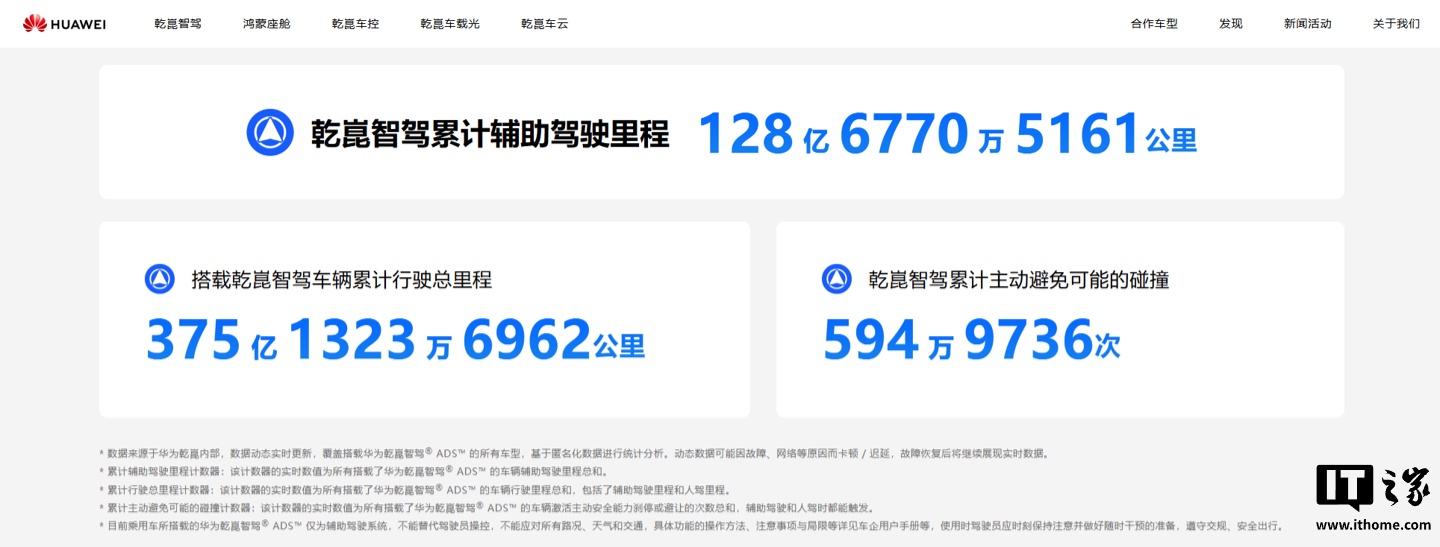This screenshot has width=1440, height=547.
Task: Click the 128 亿 6770 万 5161 mileage value
Action: coord(947,134)
